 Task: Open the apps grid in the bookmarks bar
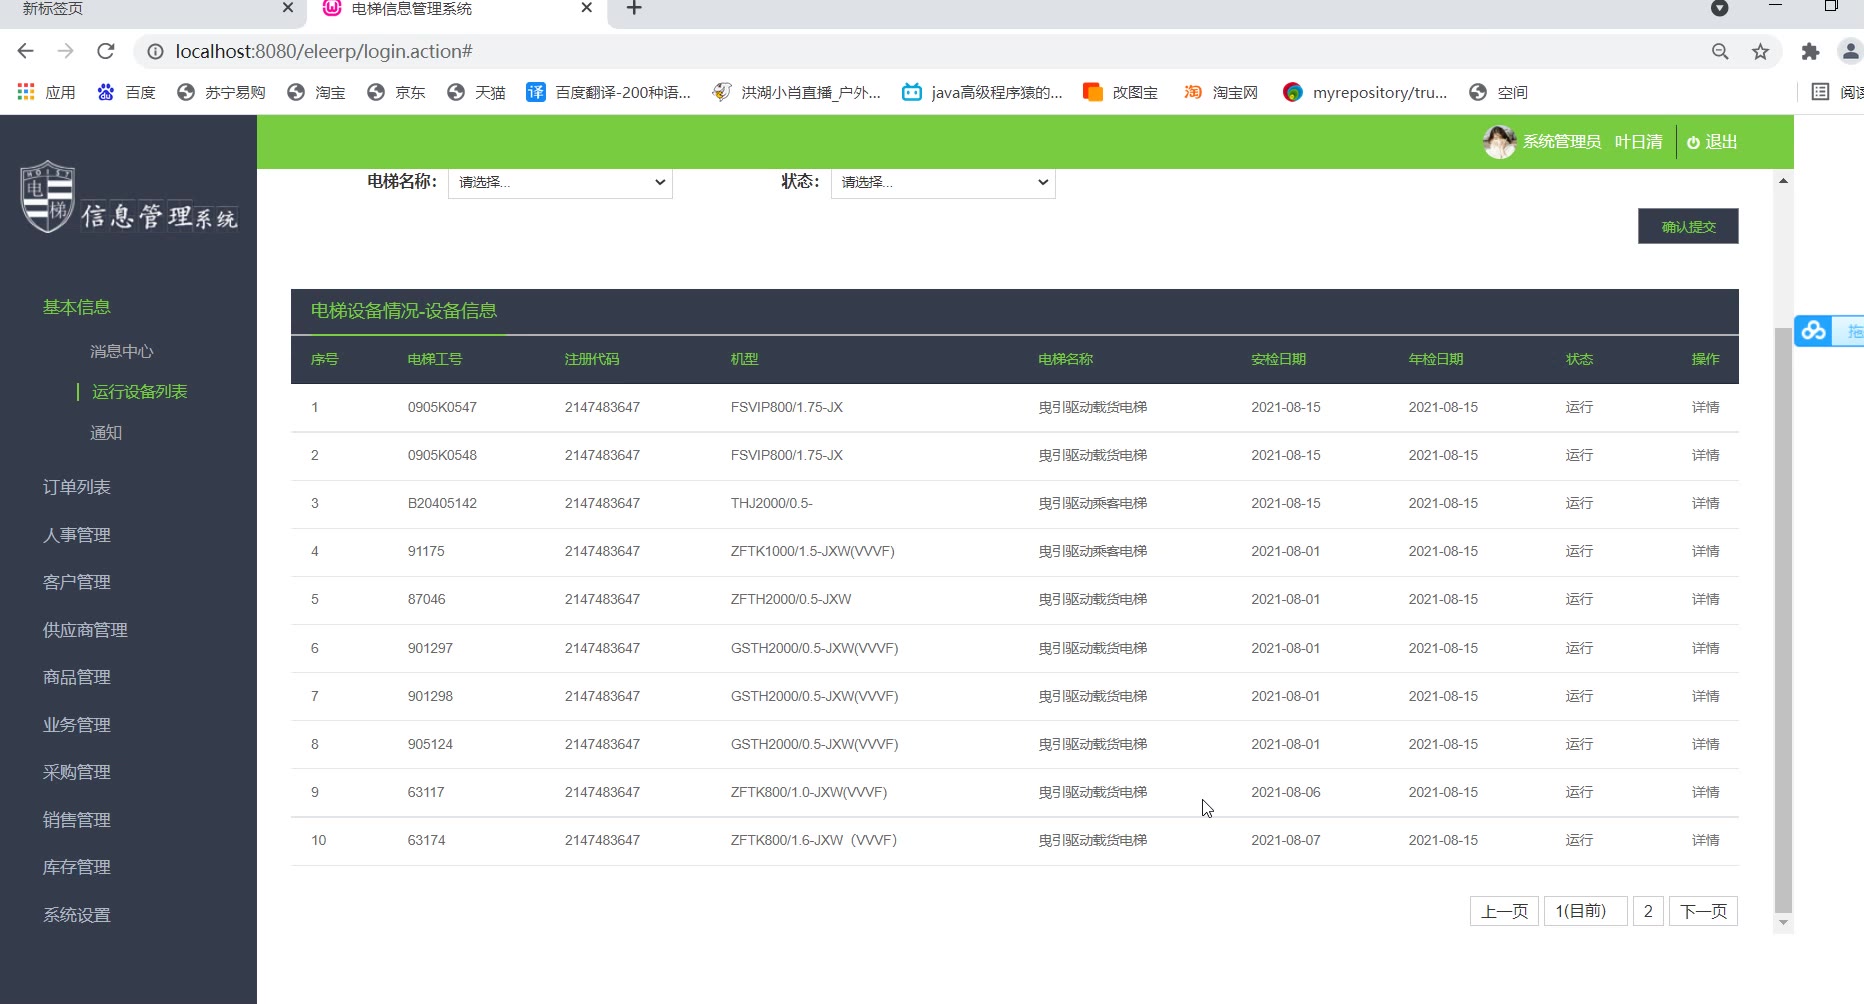[26, 92]
